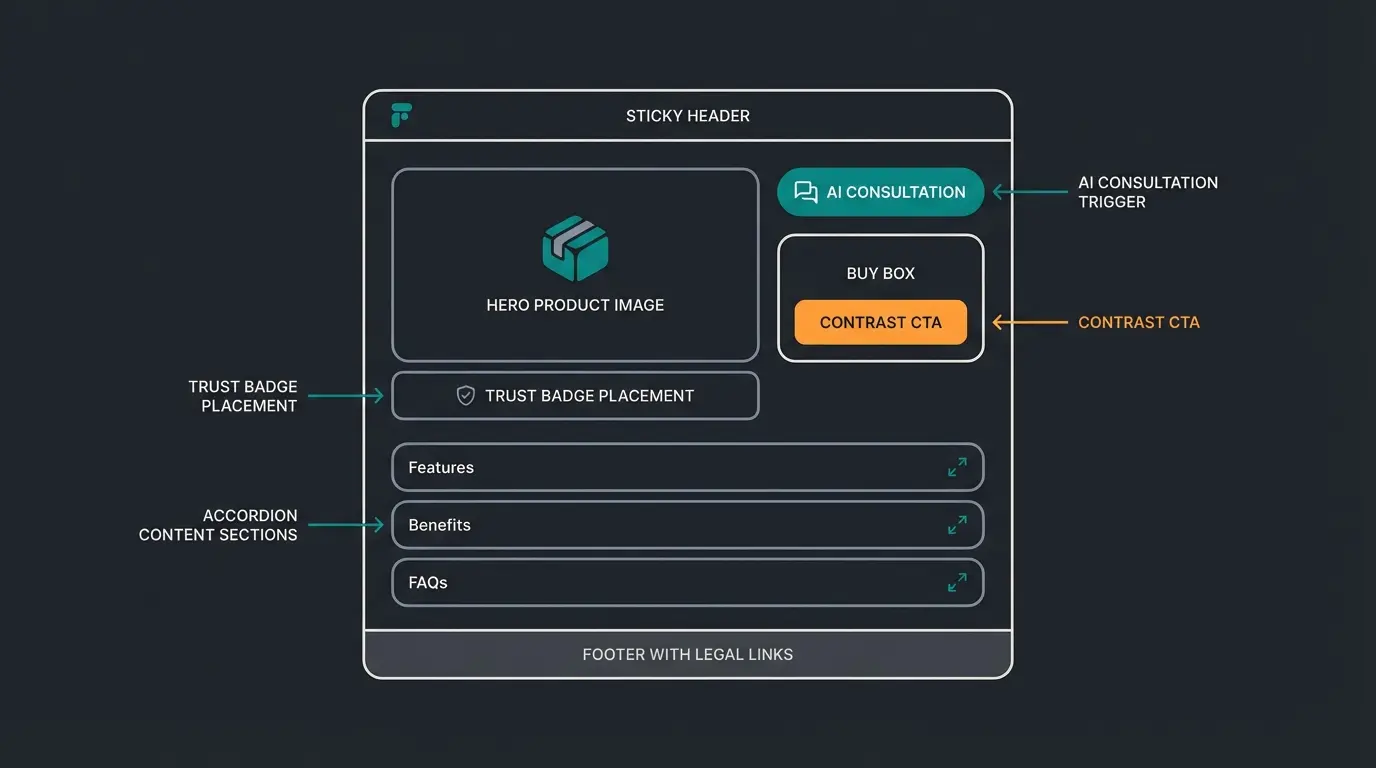Click the expand arrows icon on Features row

coord(958,467)
